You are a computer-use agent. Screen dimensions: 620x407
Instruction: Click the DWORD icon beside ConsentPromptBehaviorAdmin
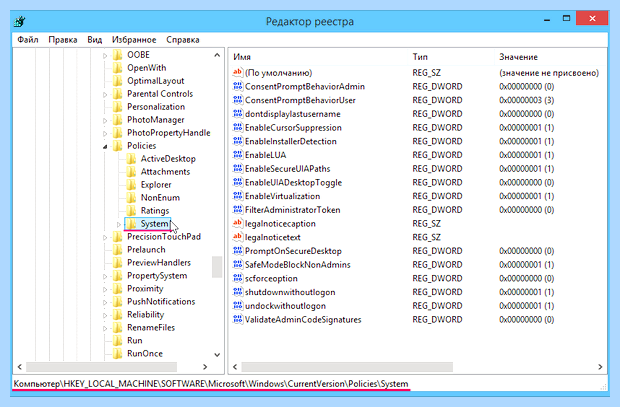238,86
